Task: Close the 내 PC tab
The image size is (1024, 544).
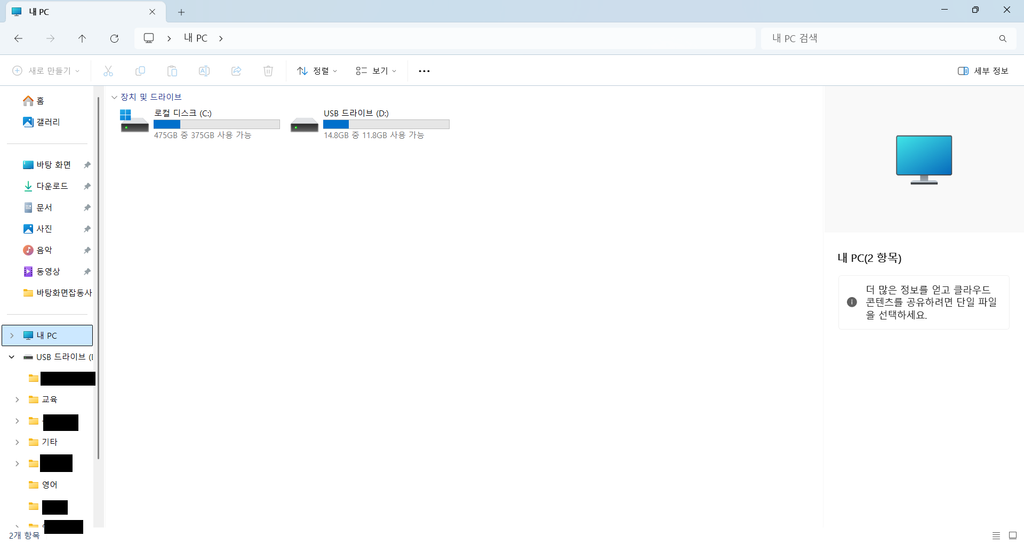Action: [152, 12]
